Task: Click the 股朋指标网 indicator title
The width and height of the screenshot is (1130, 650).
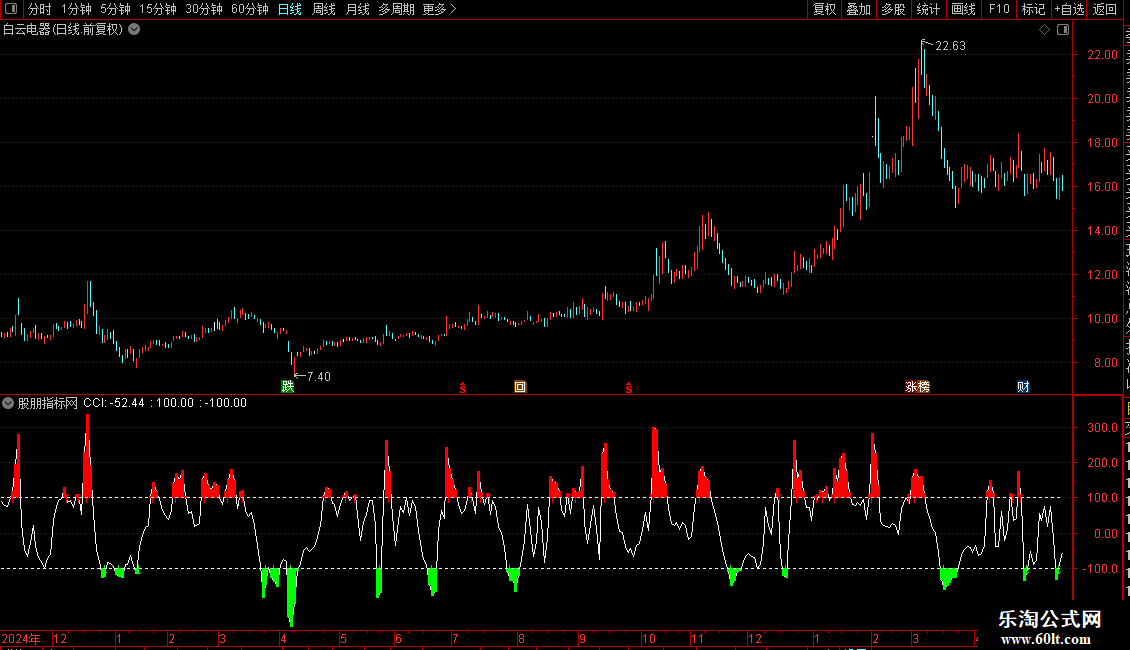Action: 48,403
